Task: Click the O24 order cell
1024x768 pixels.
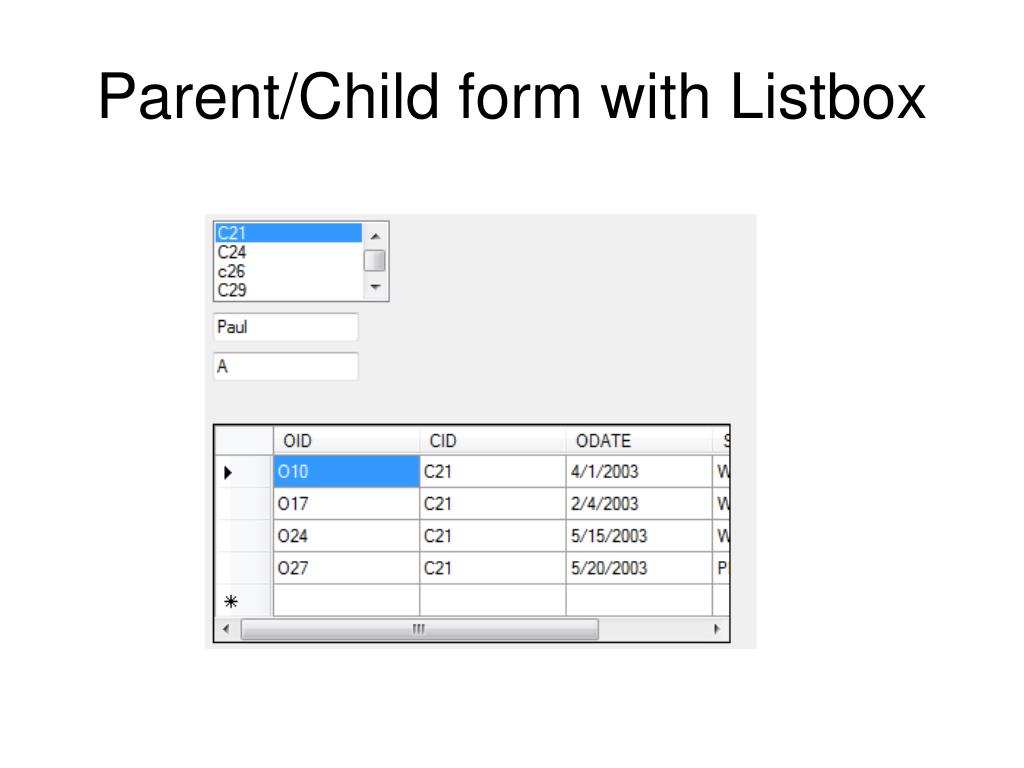Action: (x=346, y=536)
